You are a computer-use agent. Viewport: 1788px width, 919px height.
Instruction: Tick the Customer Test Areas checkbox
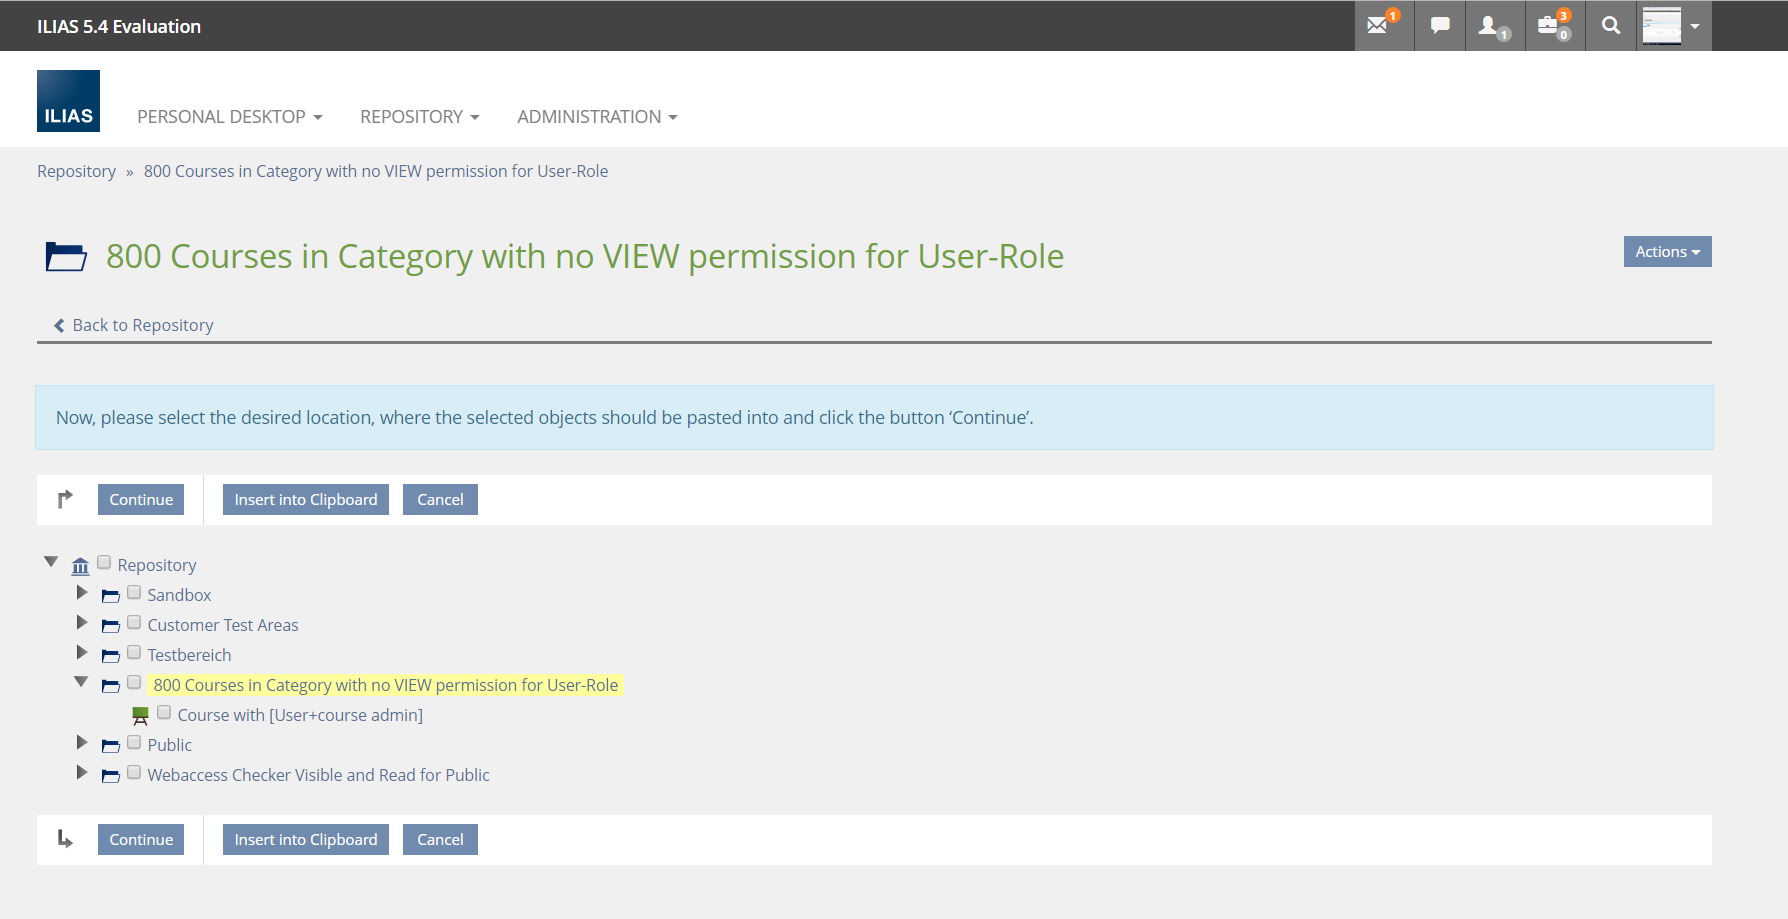(x=134, y=623)
